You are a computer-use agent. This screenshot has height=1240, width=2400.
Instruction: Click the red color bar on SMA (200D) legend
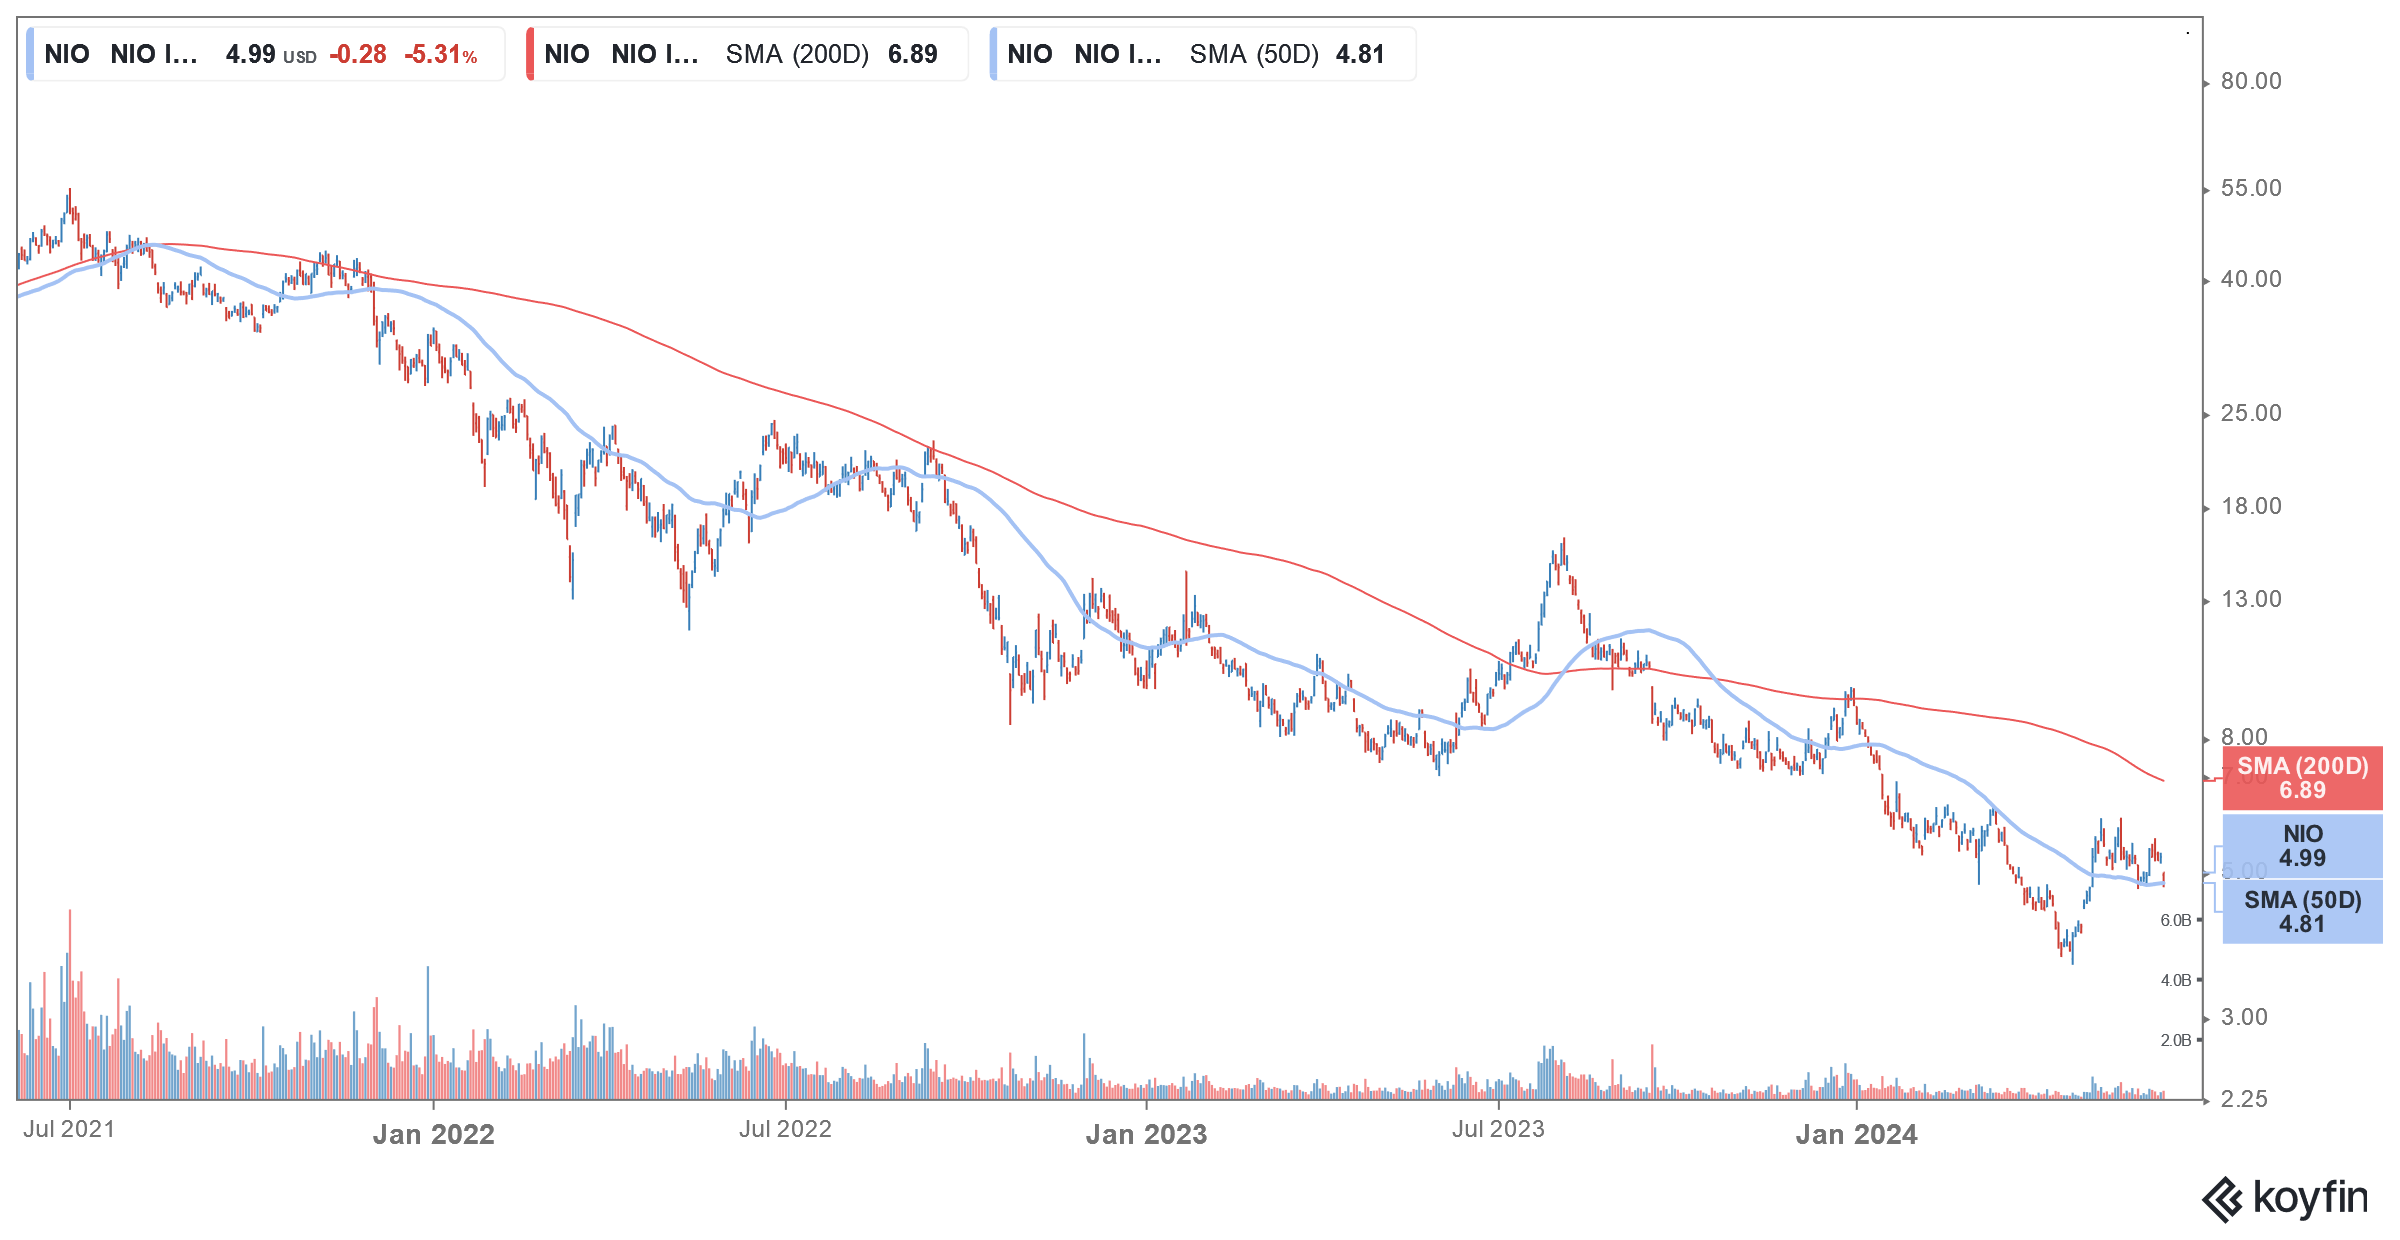click(x=530, y=54)
